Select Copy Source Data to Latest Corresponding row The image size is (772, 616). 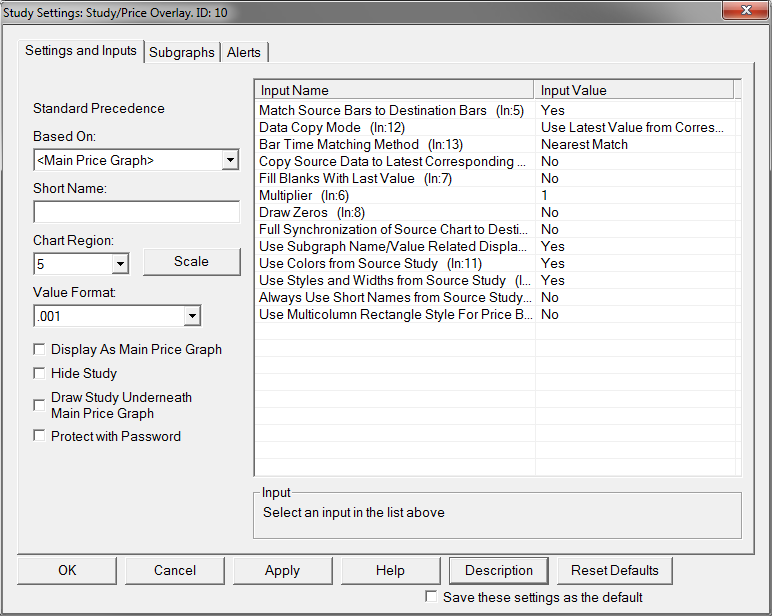497,162
